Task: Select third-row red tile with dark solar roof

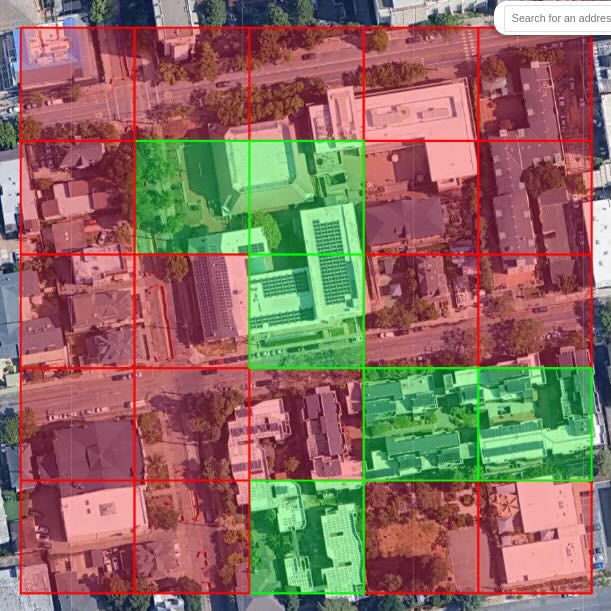Action: pyautogui.click(x=192, y=311)
